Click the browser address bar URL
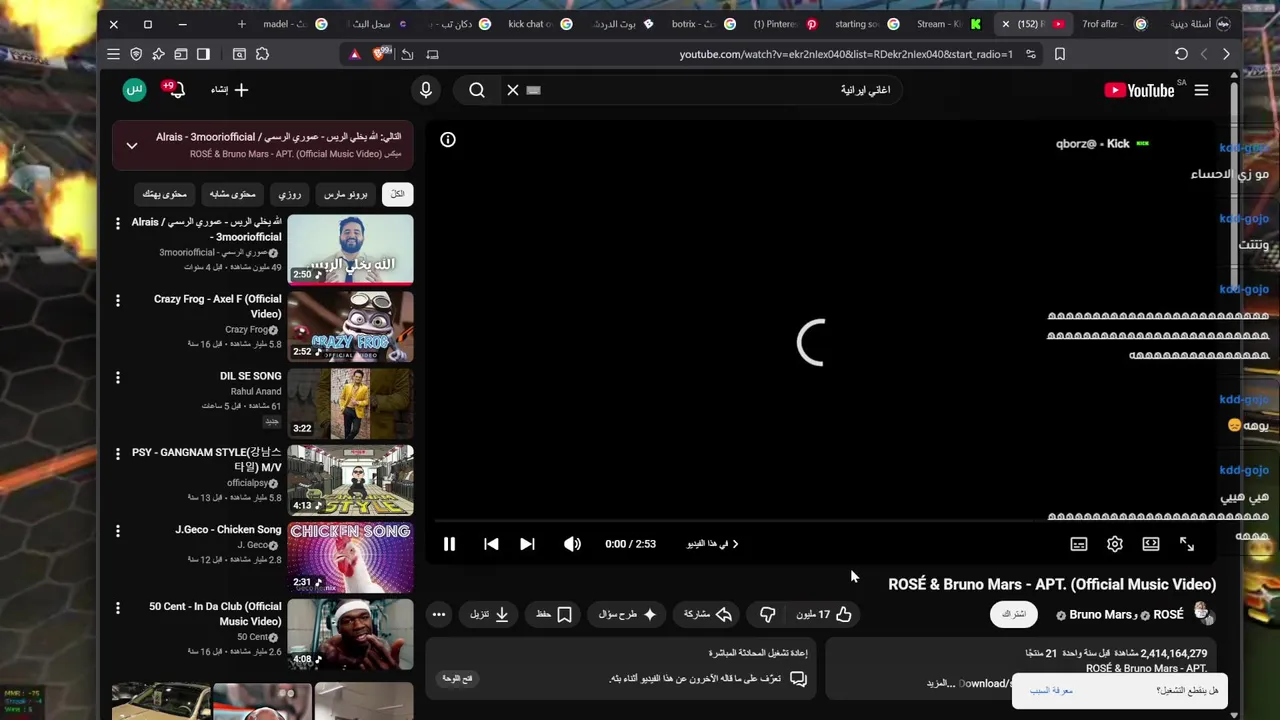The height and width of the screenshot is (720, 1280). click(846, 54)
